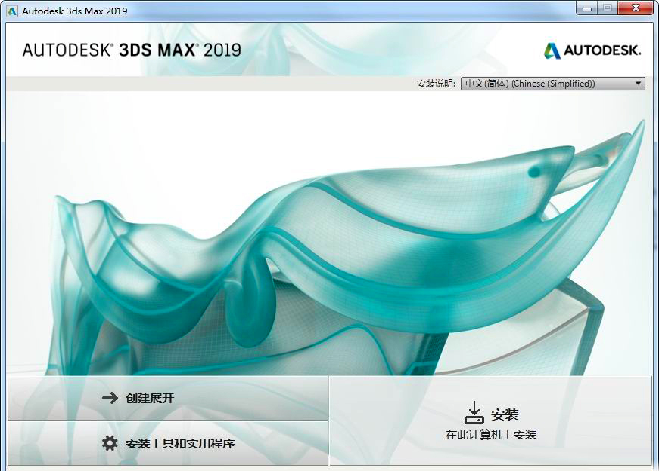Click the download icon above 安装
The image size is (659, 472).
474,413
